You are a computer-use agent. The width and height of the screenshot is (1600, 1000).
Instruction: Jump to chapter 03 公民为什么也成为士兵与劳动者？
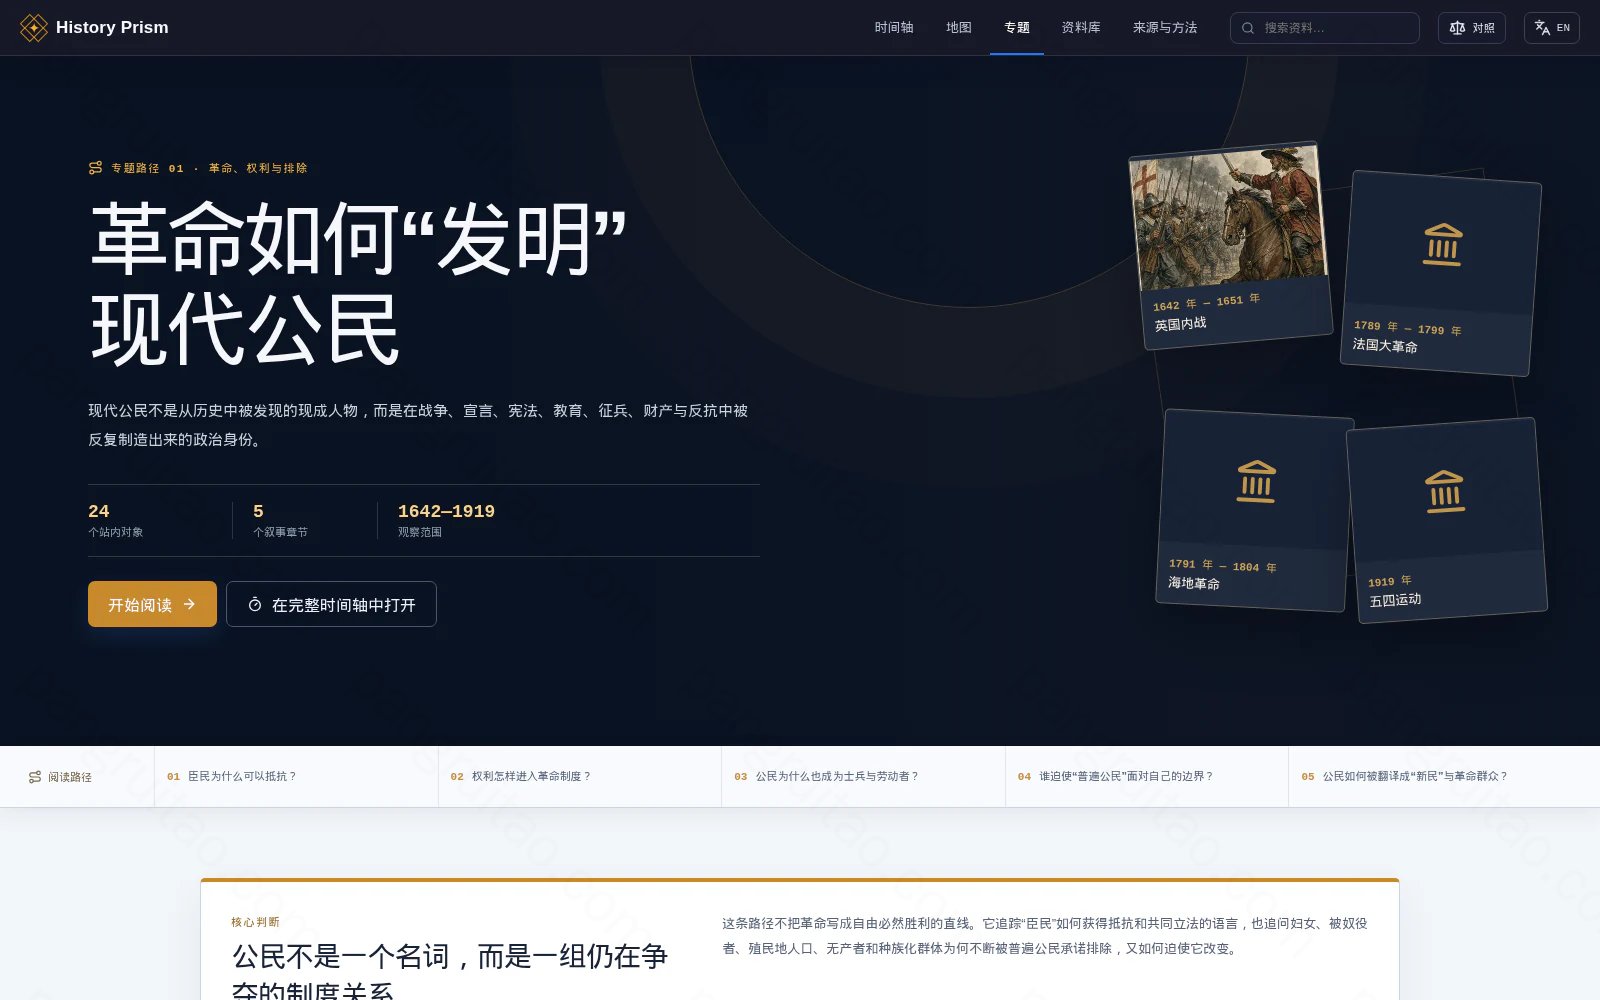click(x=863, y=777)
